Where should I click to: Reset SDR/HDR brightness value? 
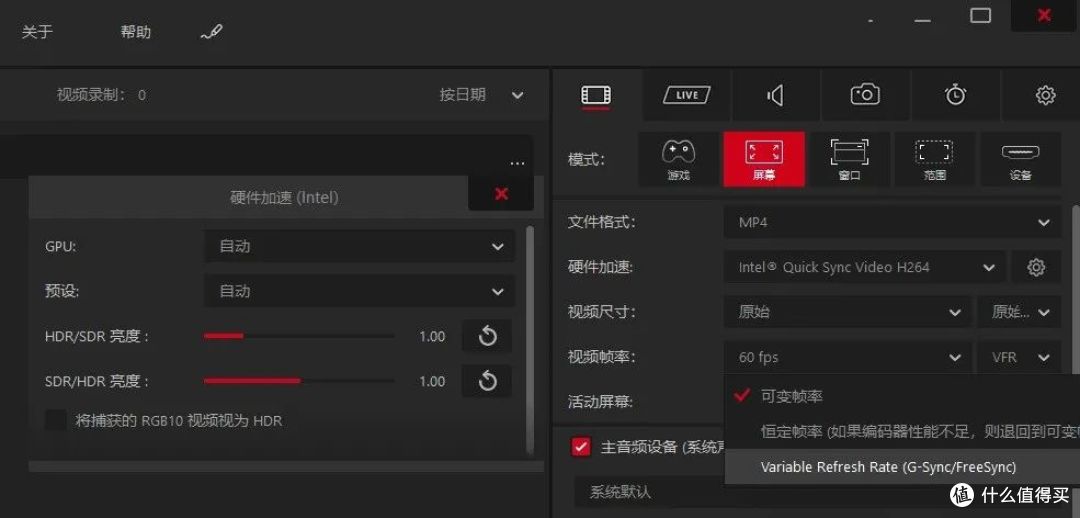pyautogui.click(x=487, y=381)
